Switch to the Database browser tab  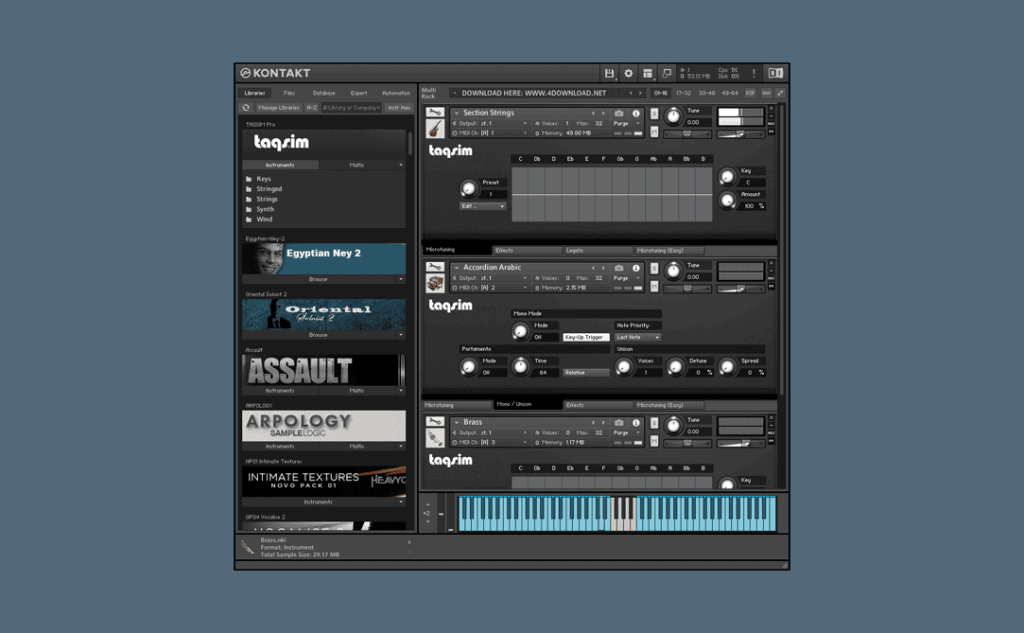click(x=324, y=93)
